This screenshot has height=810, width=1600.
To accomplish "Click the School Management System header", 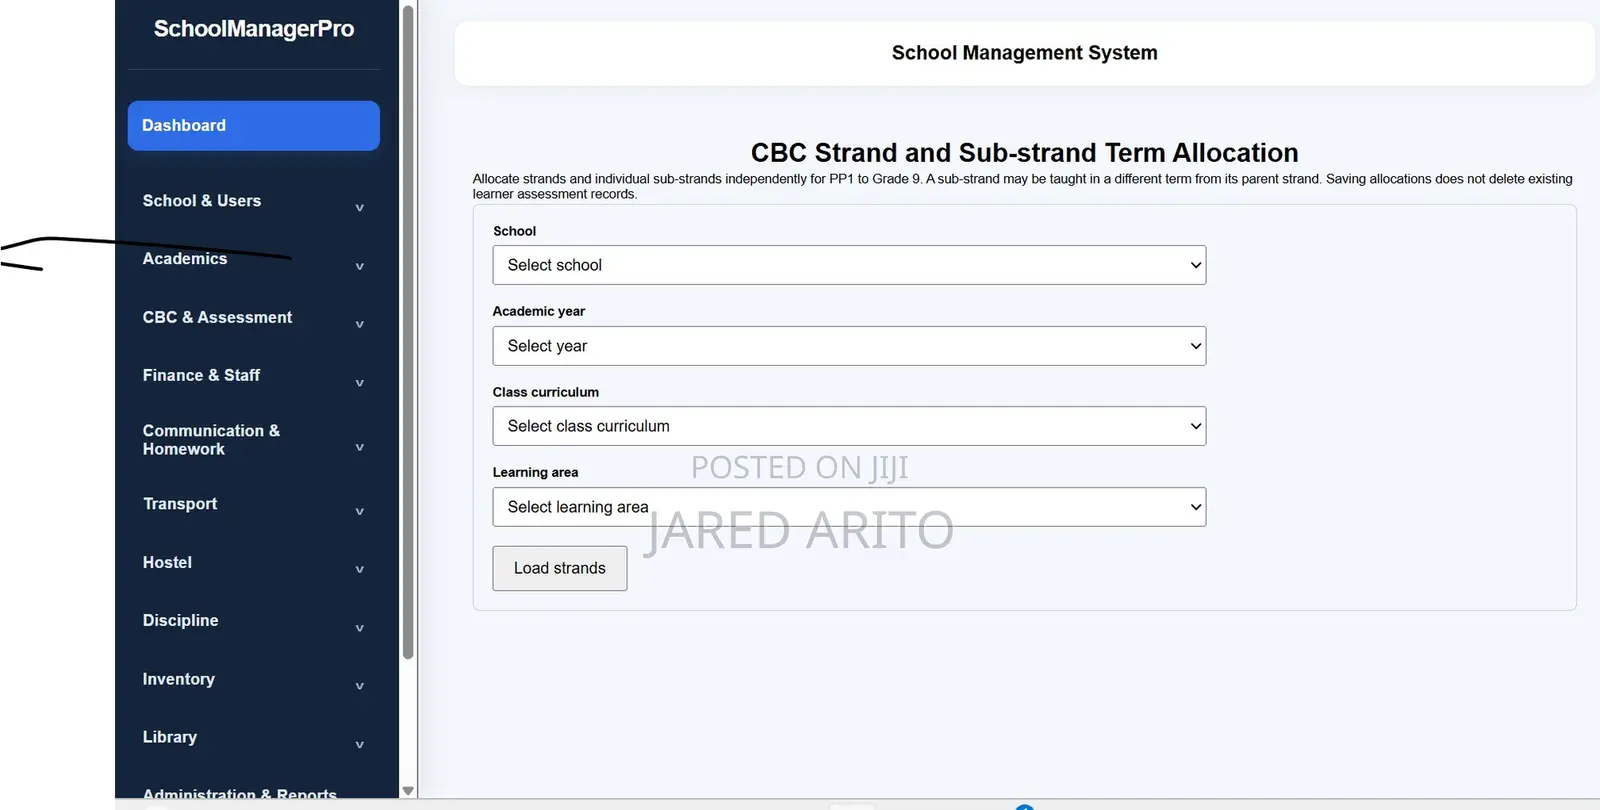I will pos(1024,53).
